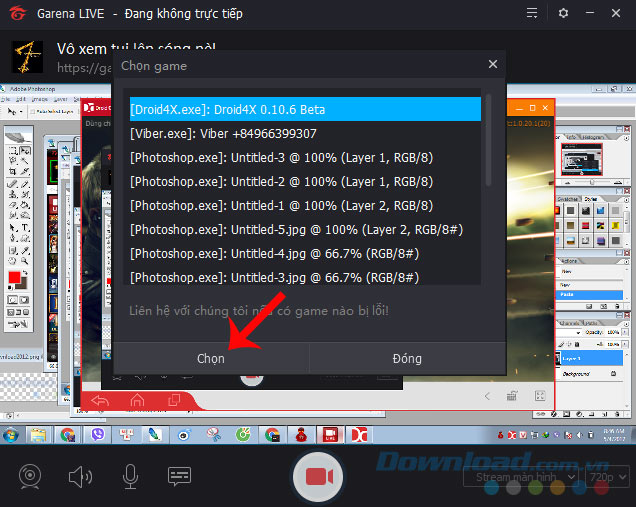
Task: Select Photoshop Untitled-3 @ 100% Layer 1 entry
Action: click(305, 157)
